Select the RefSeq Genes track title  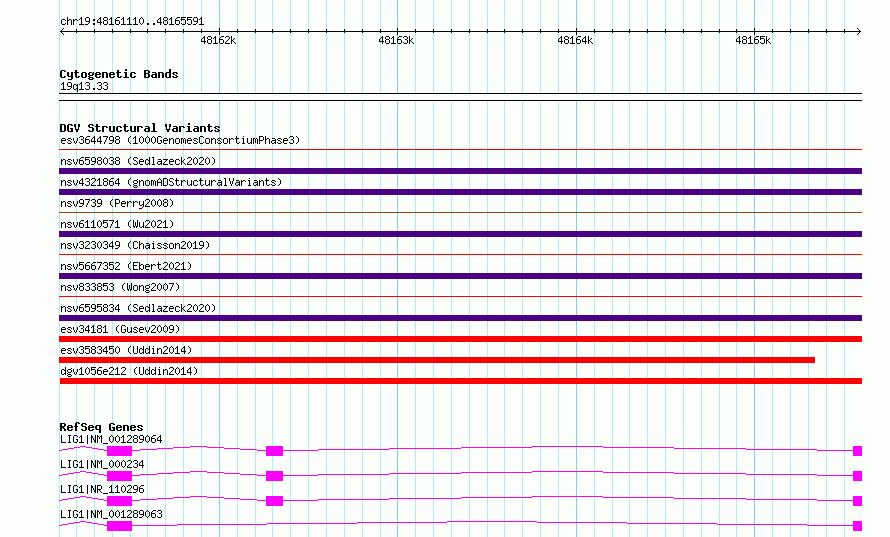101,427
